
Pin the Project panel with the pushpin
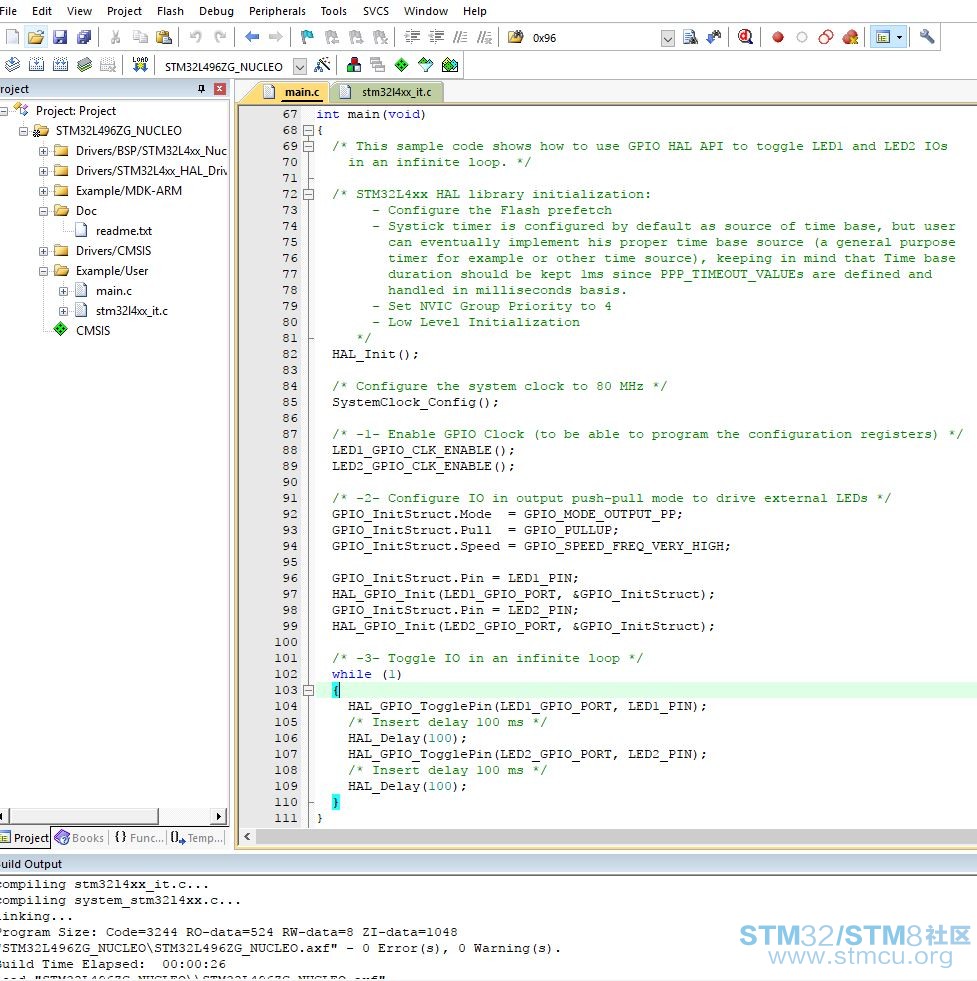click(201, 89)
